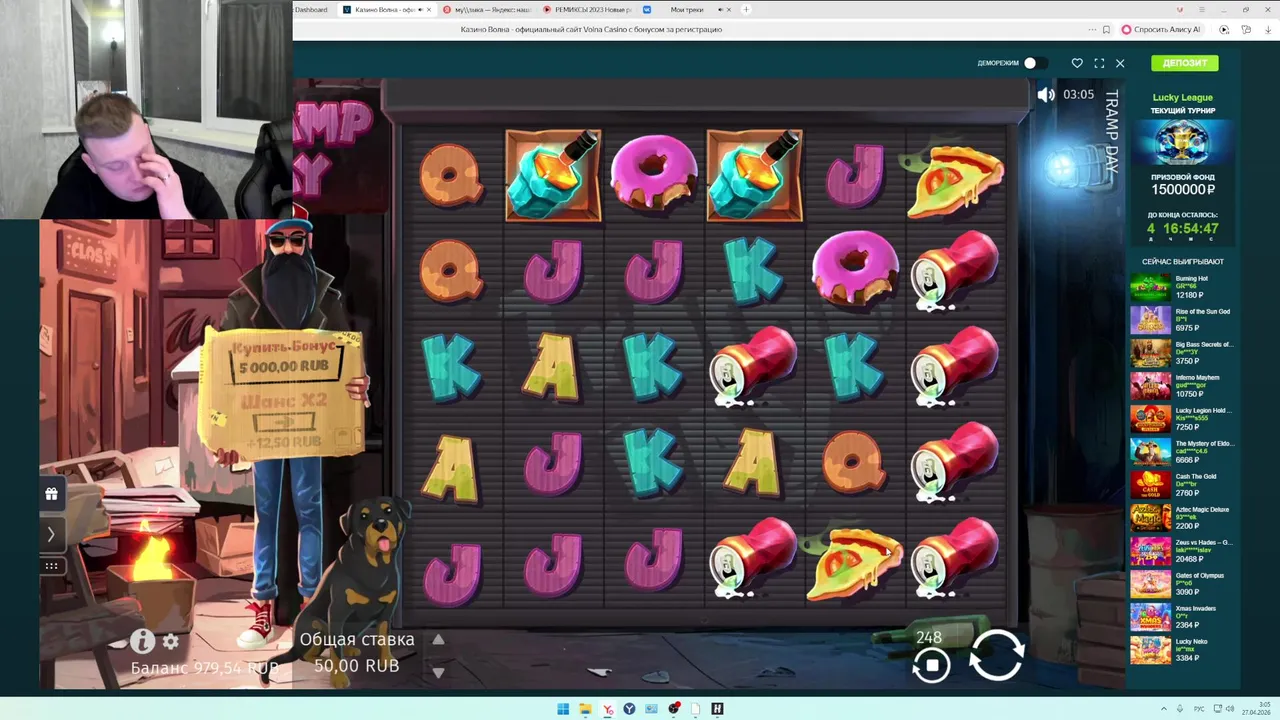Image resolution: width=1280 pixels, height=720 pixels.
Task: Click prize fund amount 1500000 ₽
Action: [1183, 189]
